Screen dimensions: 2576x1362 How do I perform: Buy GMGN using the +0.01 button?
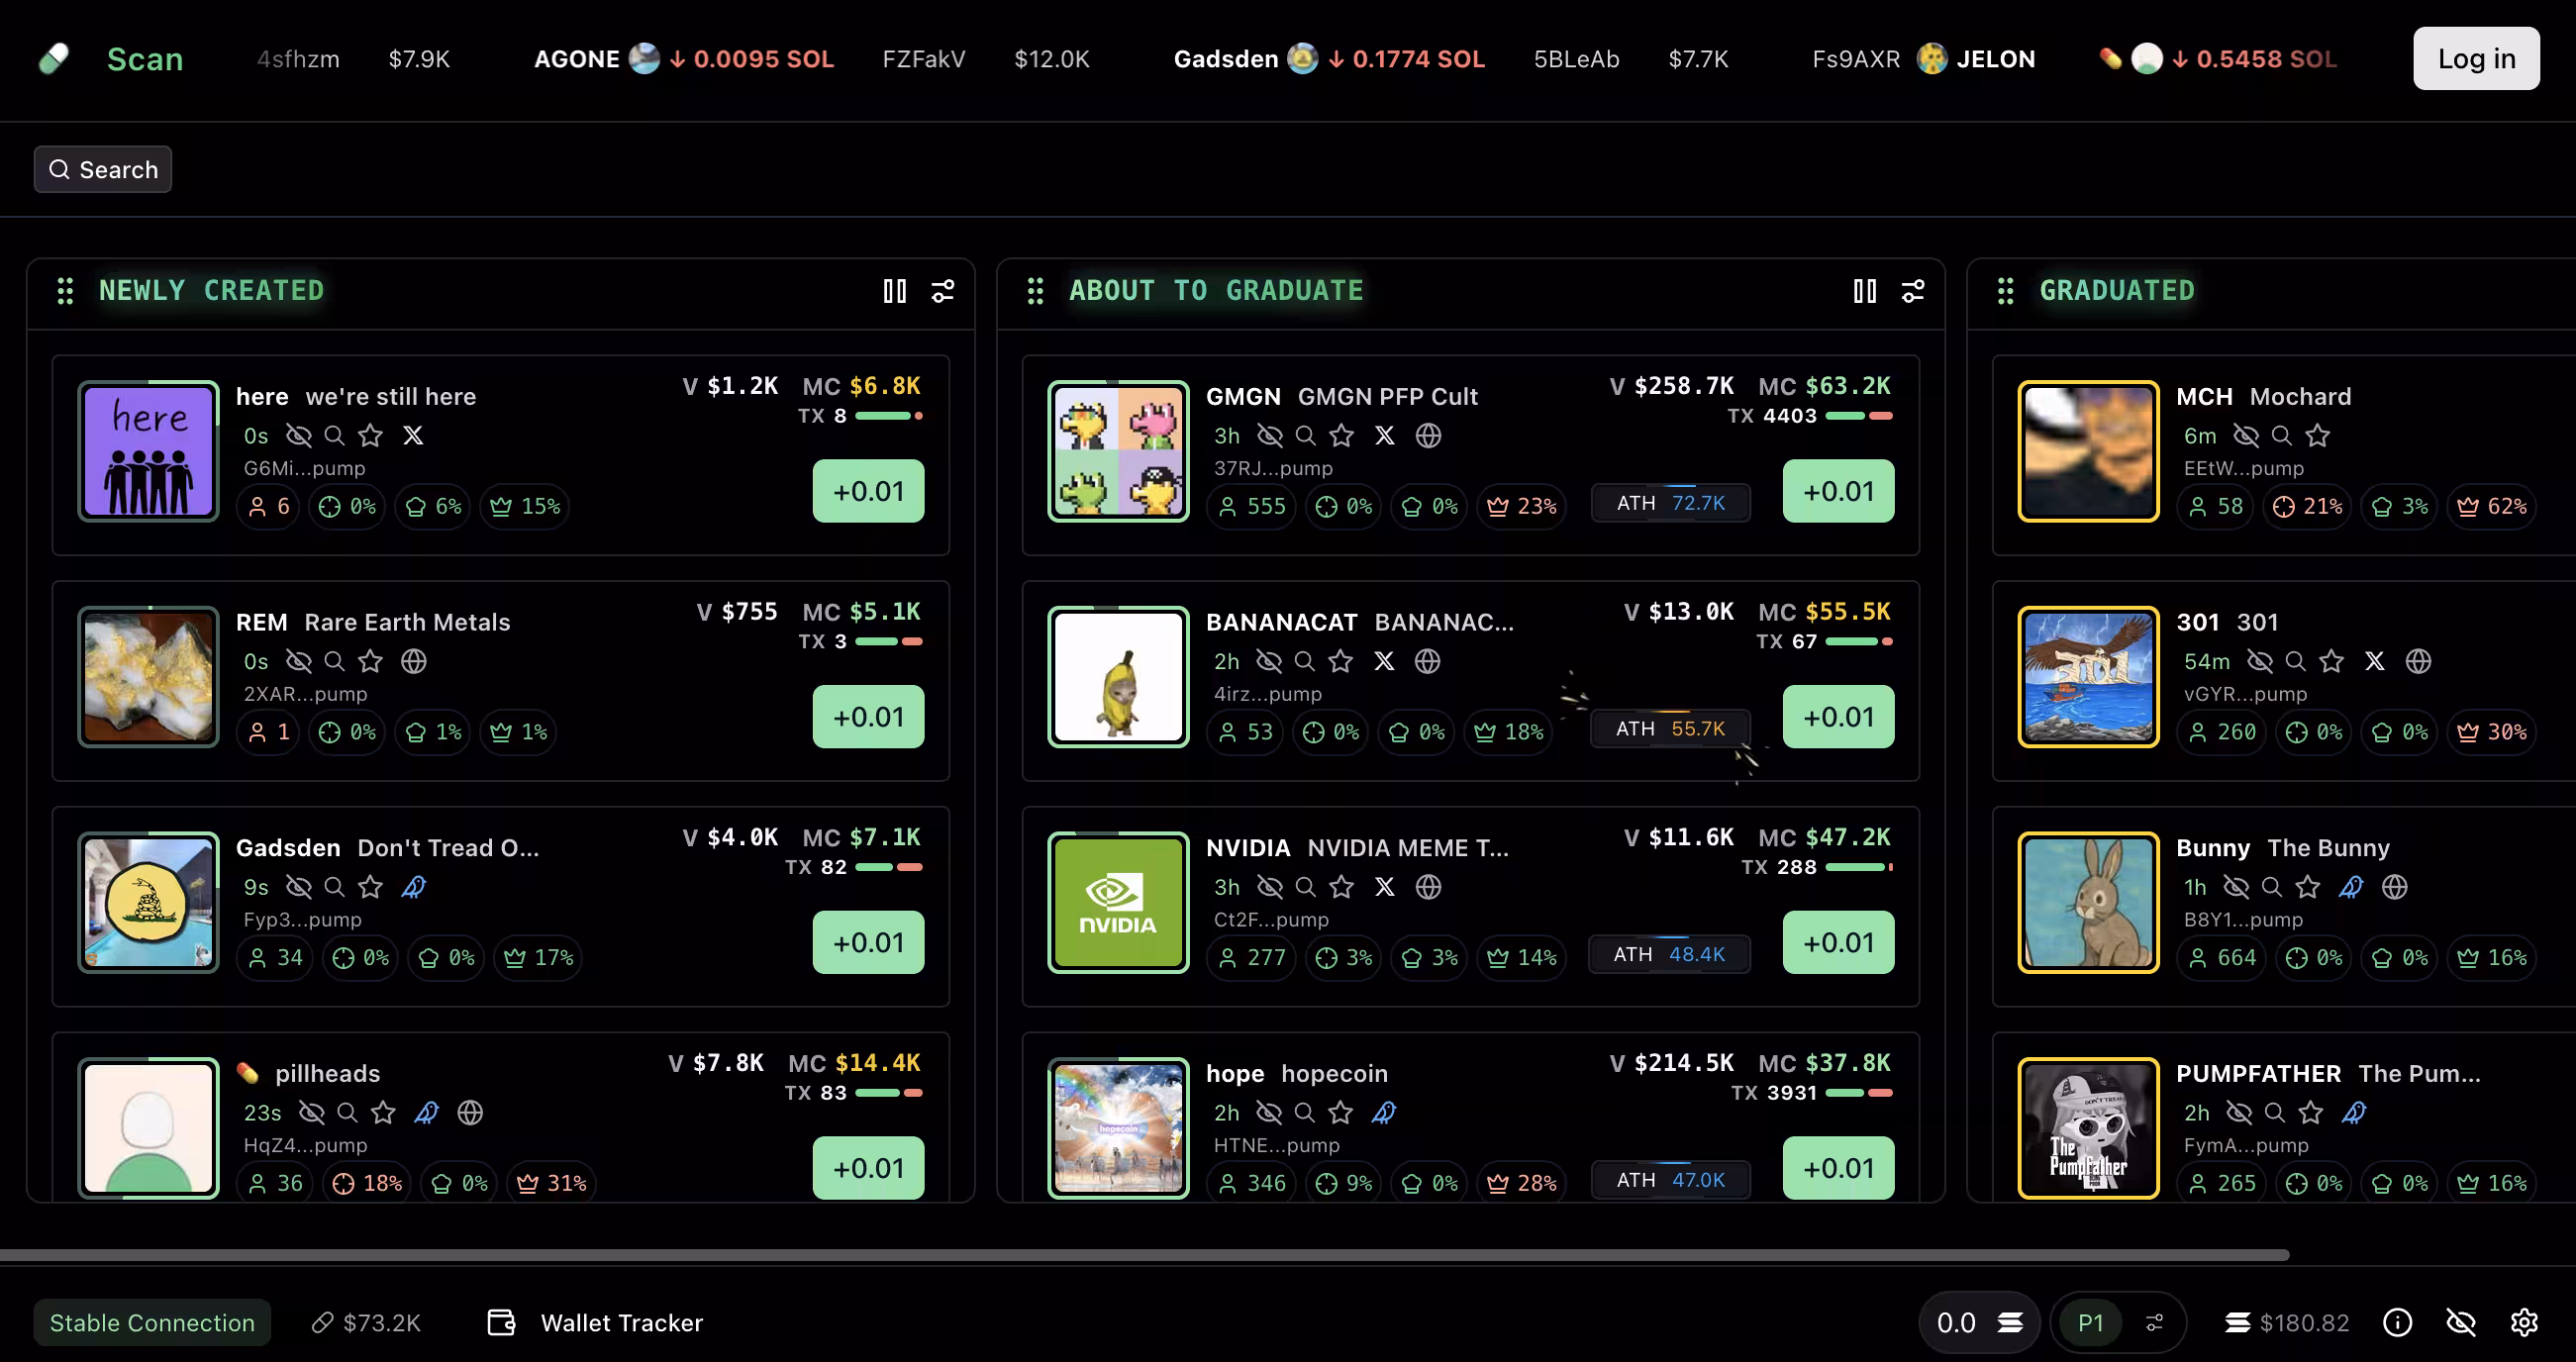(x=1838, y=491)
